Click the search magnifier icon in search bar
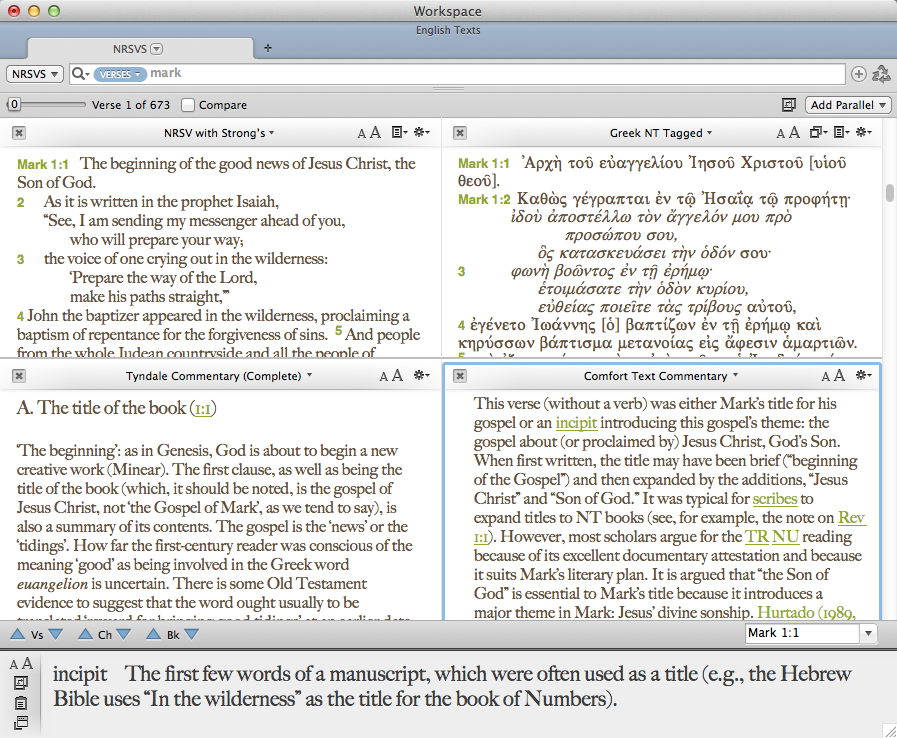The height and width of the screenshot is (738, 897). [80, 74]
